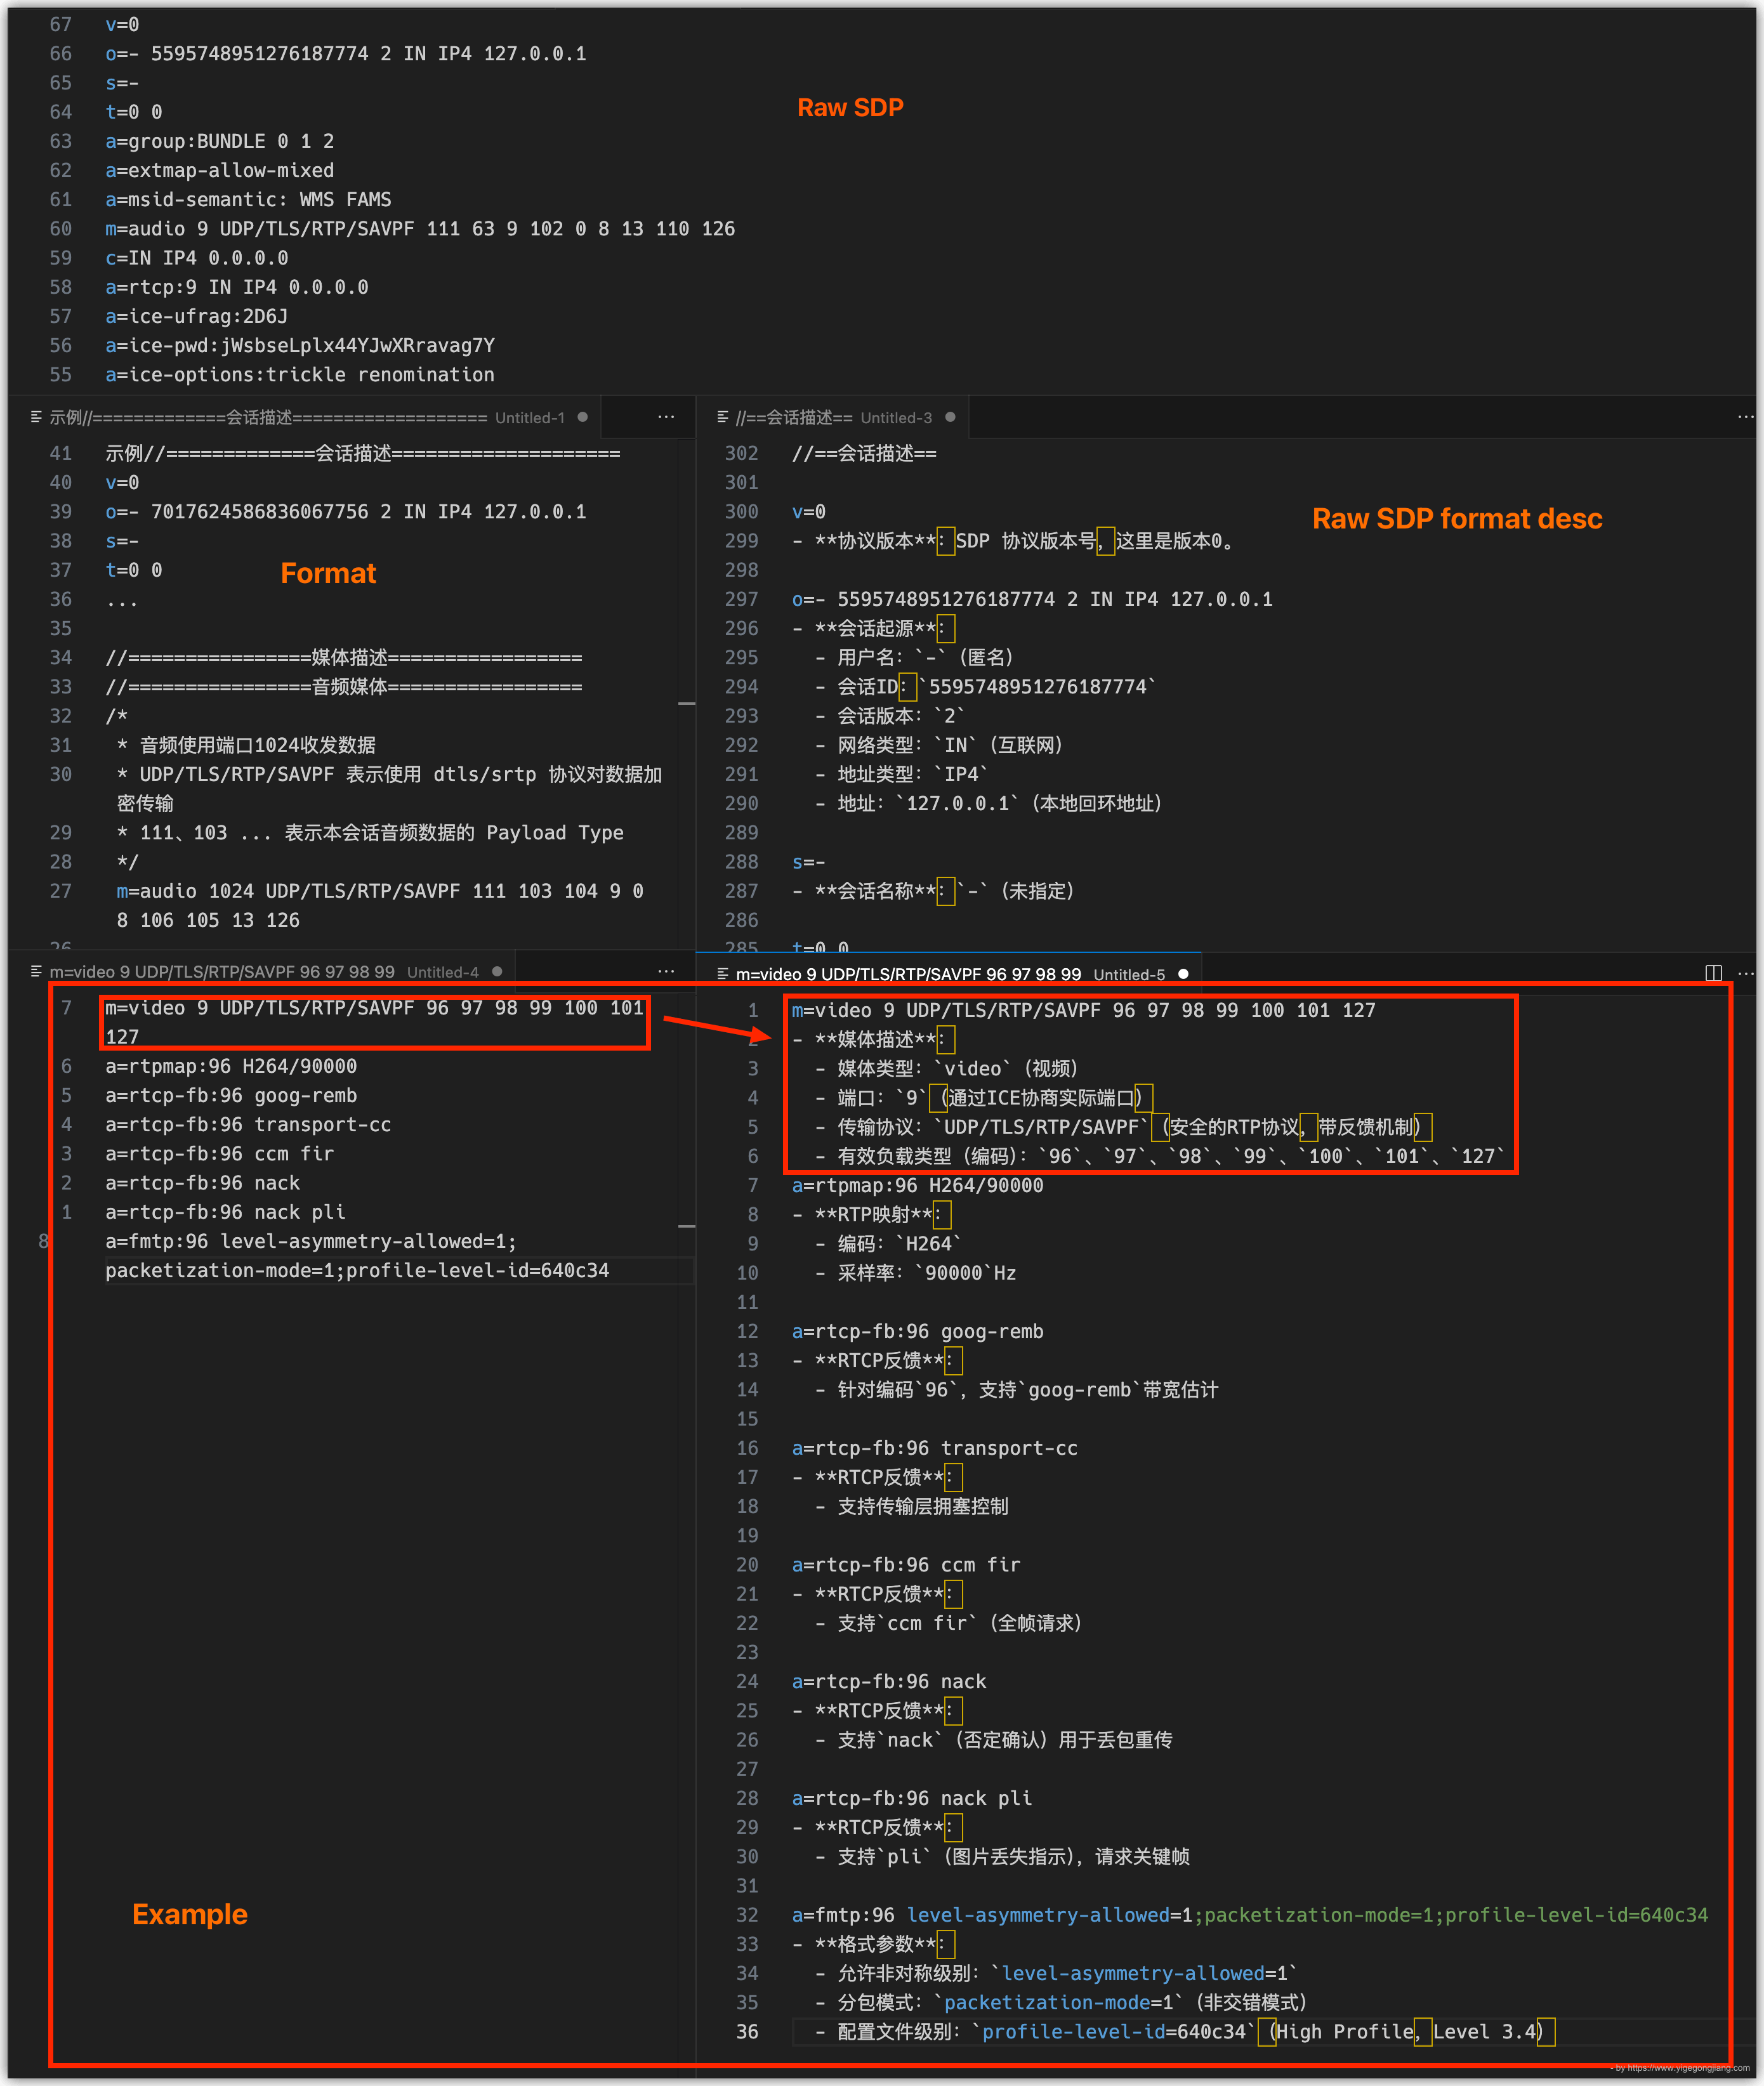Switch to the Untitled-5 tab

point(950,973)
